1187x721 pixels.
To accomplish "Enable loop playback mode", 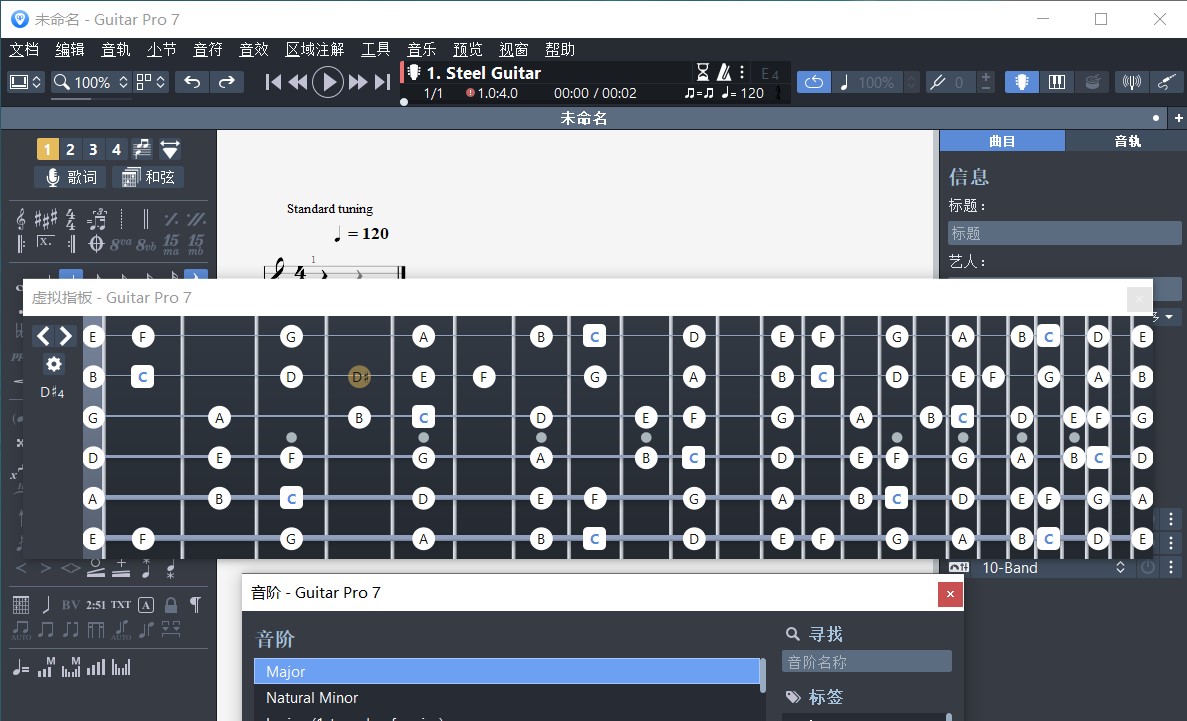I will point(813,82).
